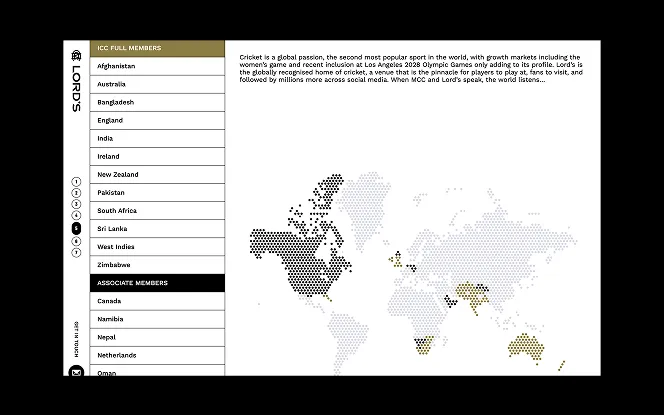
Task: Click the Lord's vertical wordmark
Action: 76,88
